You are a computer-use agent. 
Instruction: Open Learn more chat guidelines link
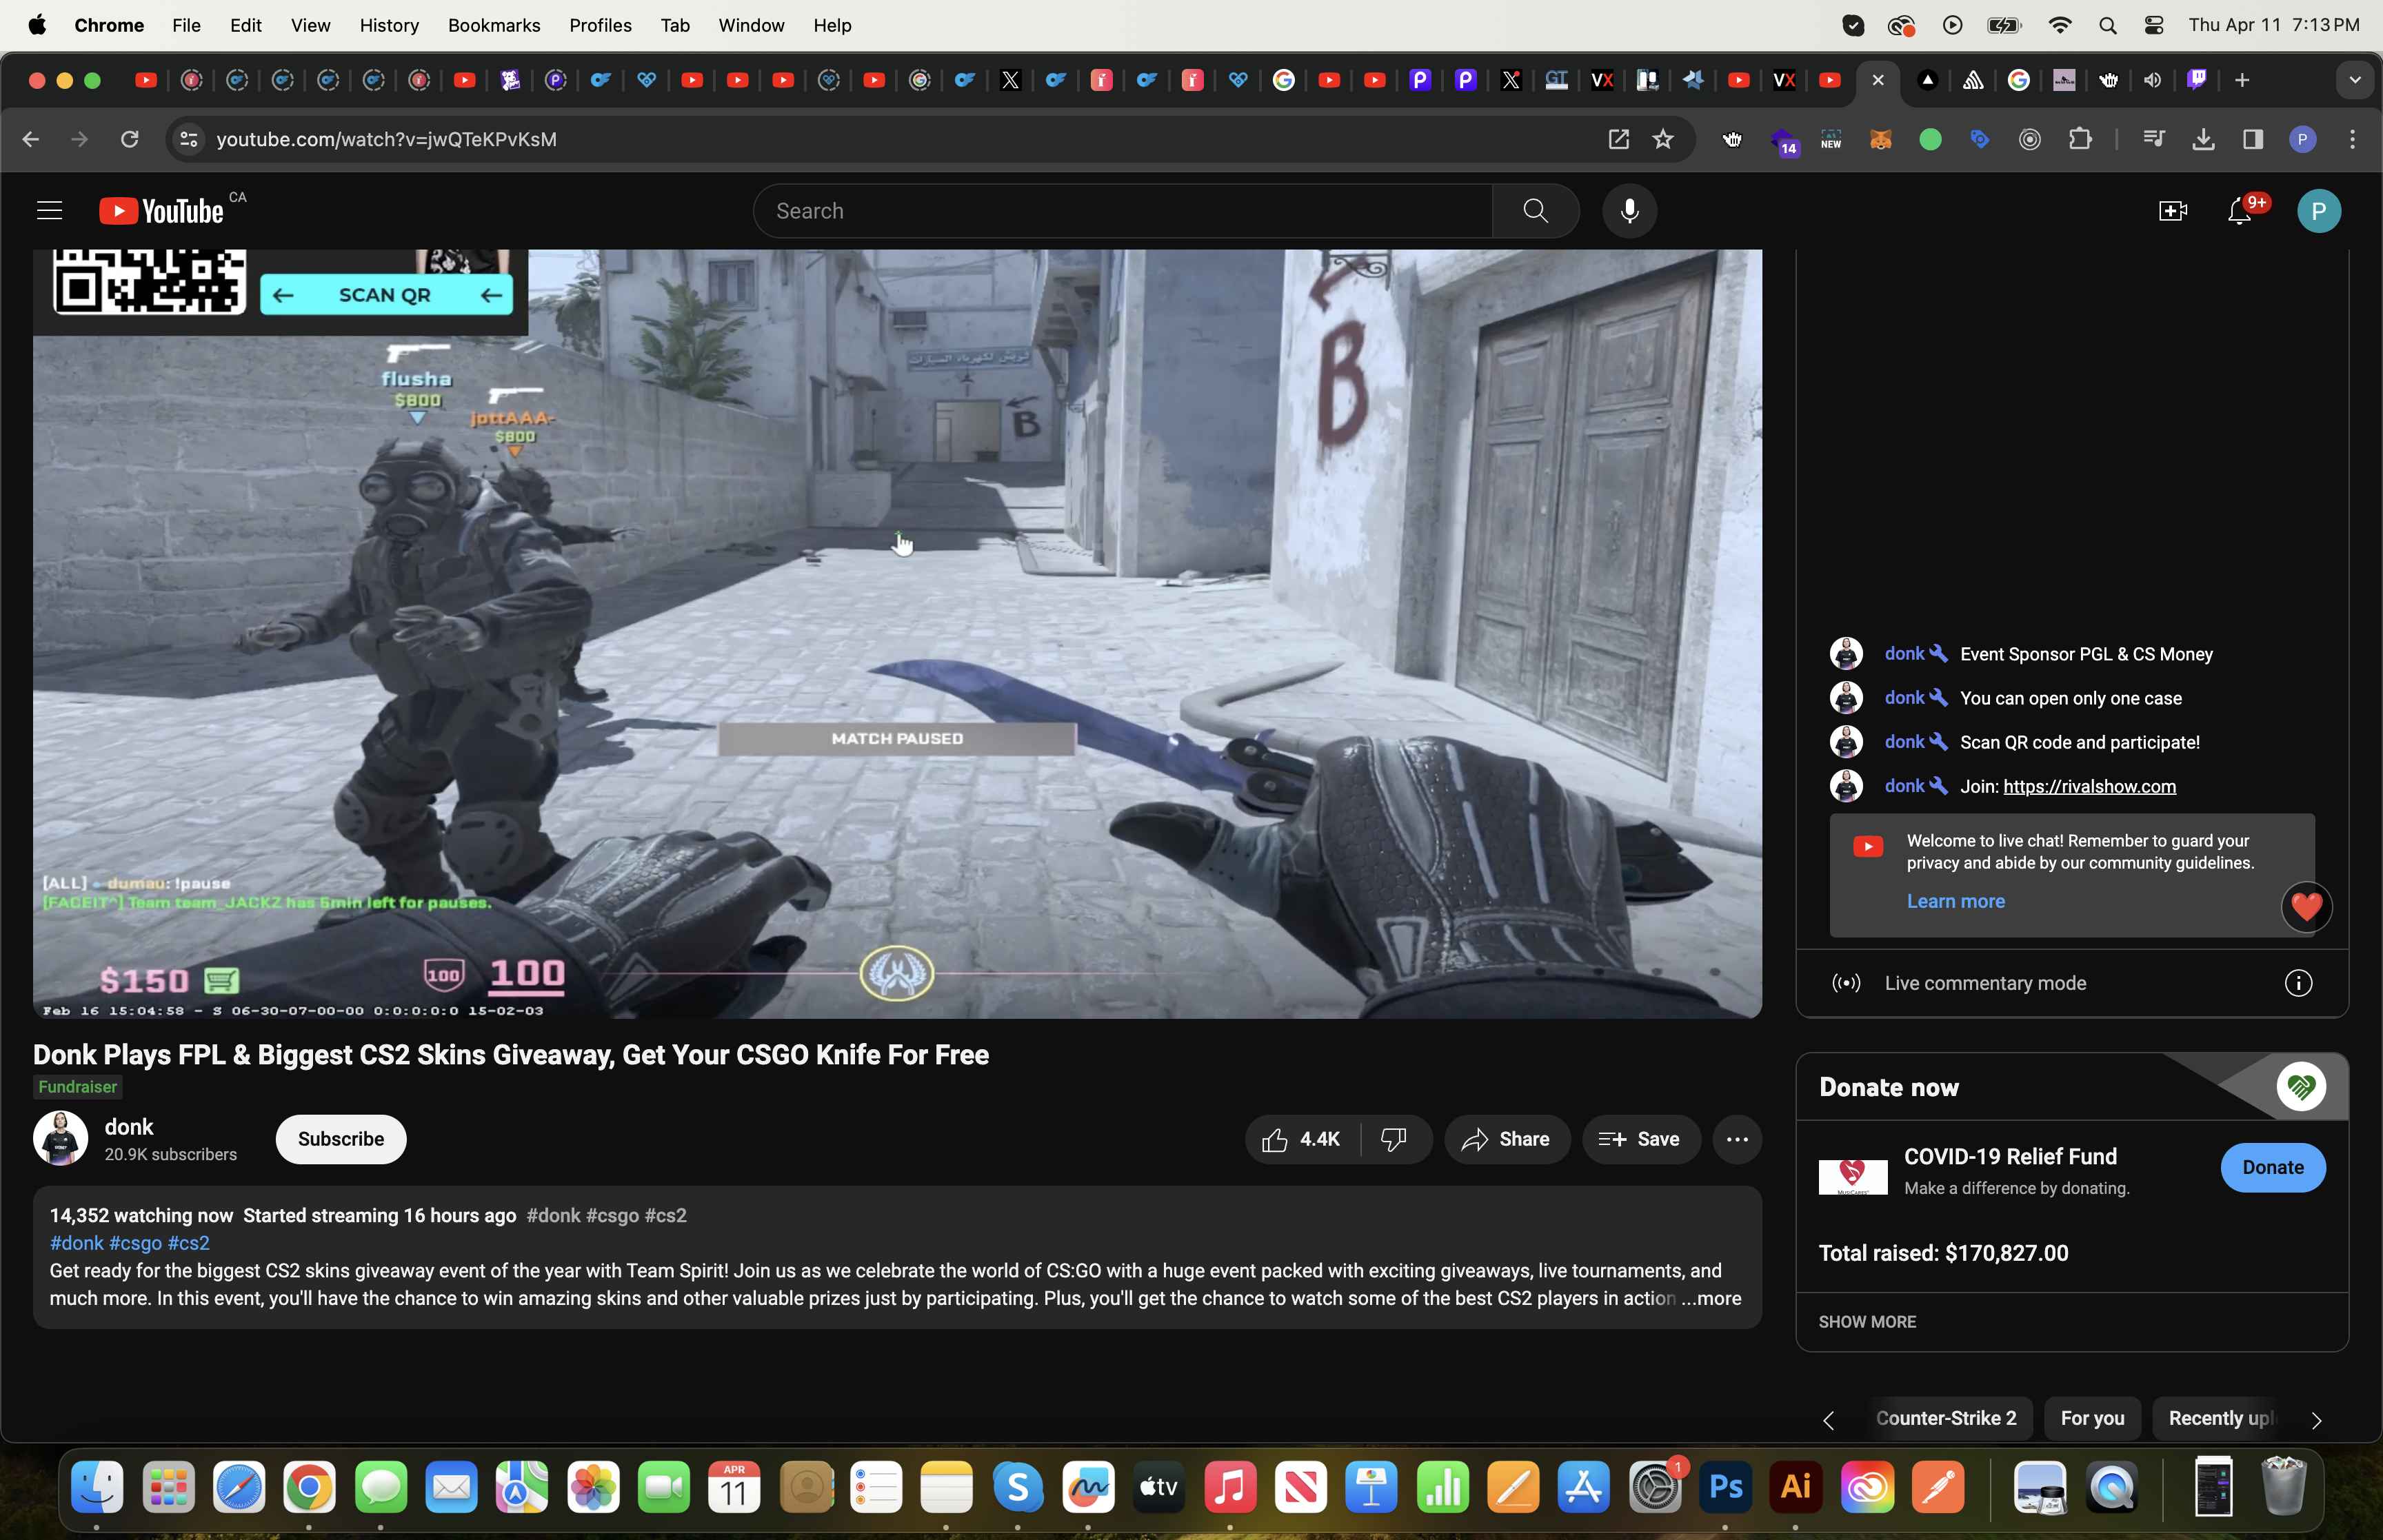1955,901
